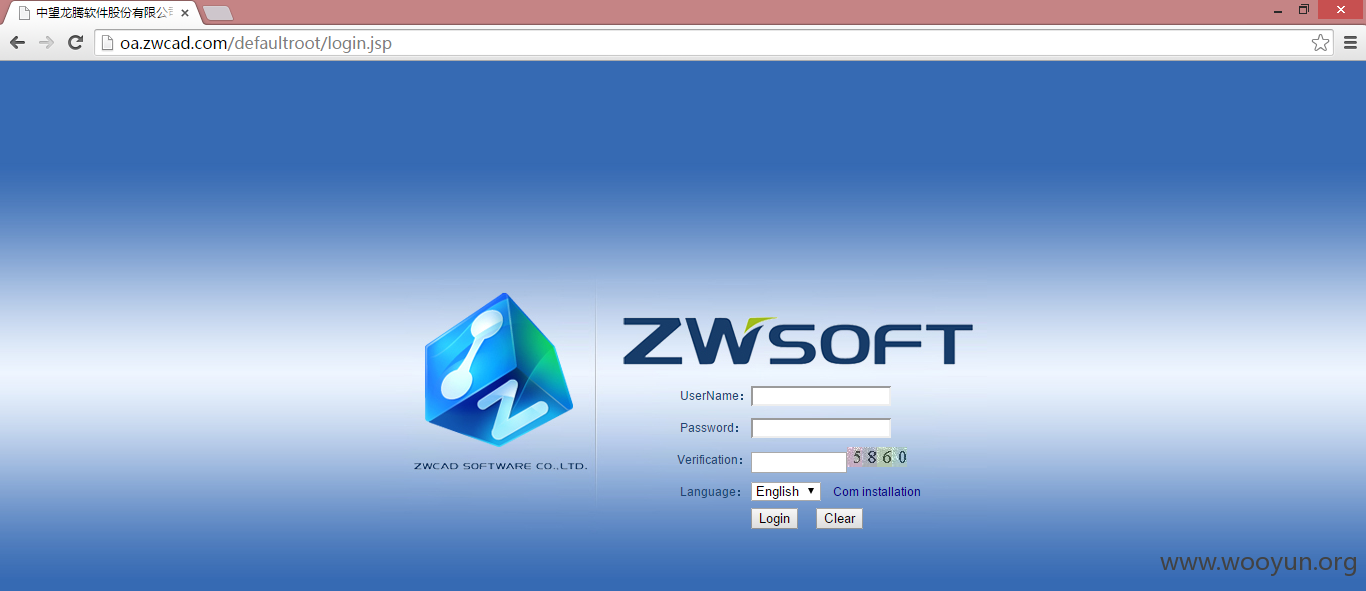The image size is (1366, 591).
Task: Open a new blank tab
Action: (x=218, y=13)
